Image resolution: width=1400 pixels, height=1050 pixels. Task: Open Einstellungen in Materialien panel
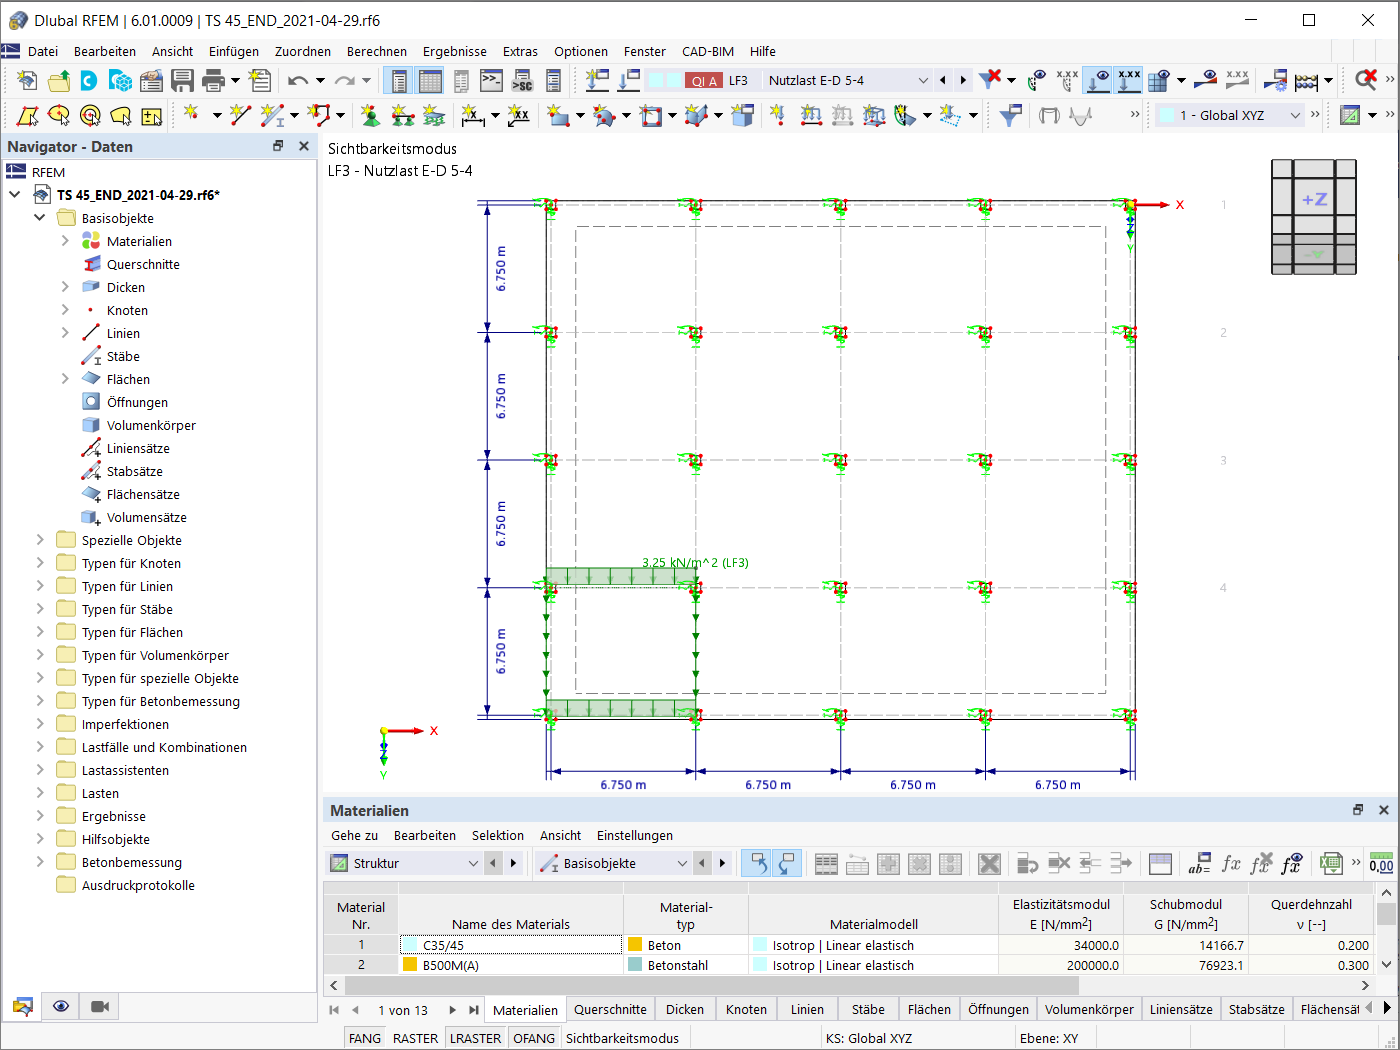click(635, 835)
